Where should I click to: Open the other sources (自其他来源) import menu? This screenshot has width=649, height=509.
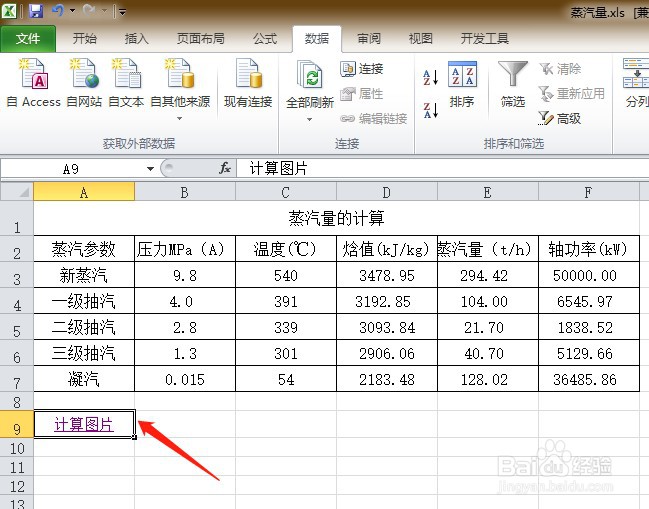[180, 89]
